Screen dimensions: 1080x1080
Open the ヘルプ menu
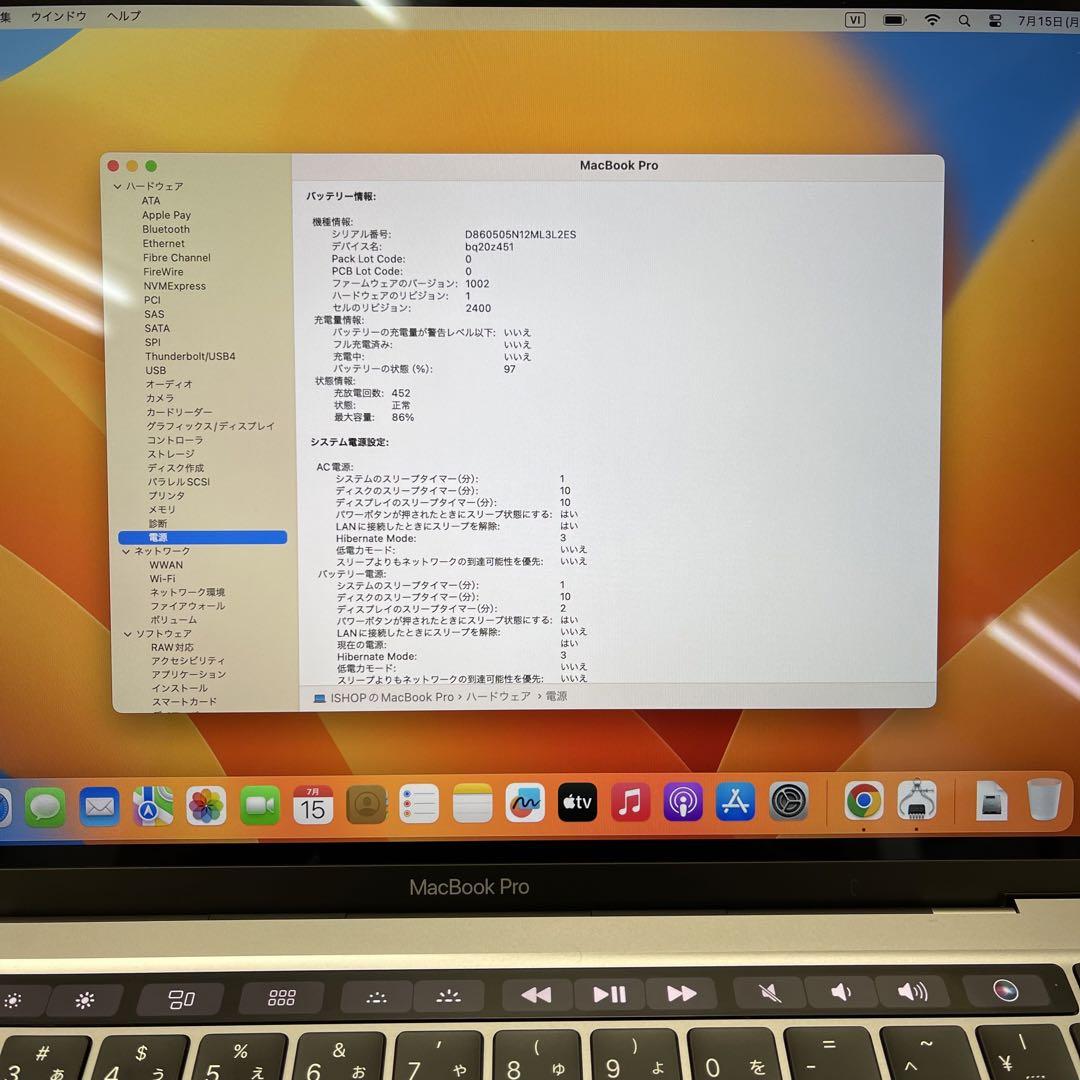124,16
